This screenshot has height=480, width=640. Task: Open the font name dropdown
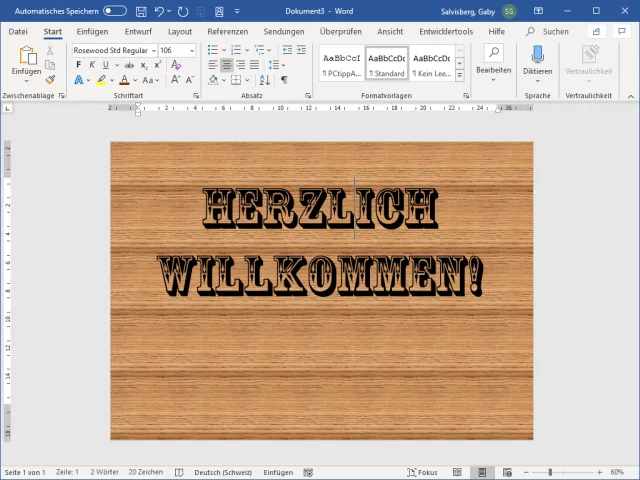coord(153,50)
